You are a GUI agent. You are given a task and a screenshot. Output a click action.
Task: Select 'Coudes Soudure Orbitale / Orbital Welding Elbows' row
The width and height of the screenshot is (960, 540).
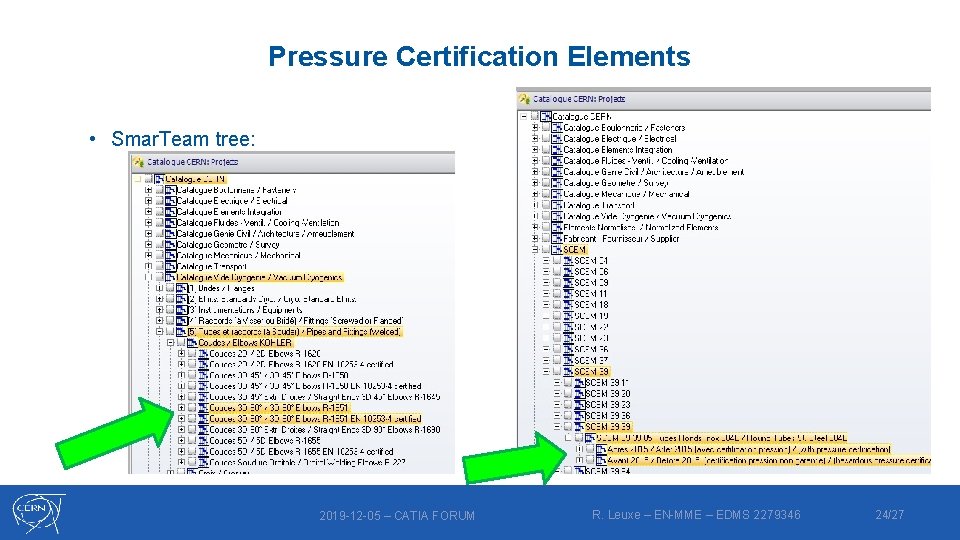307,462
